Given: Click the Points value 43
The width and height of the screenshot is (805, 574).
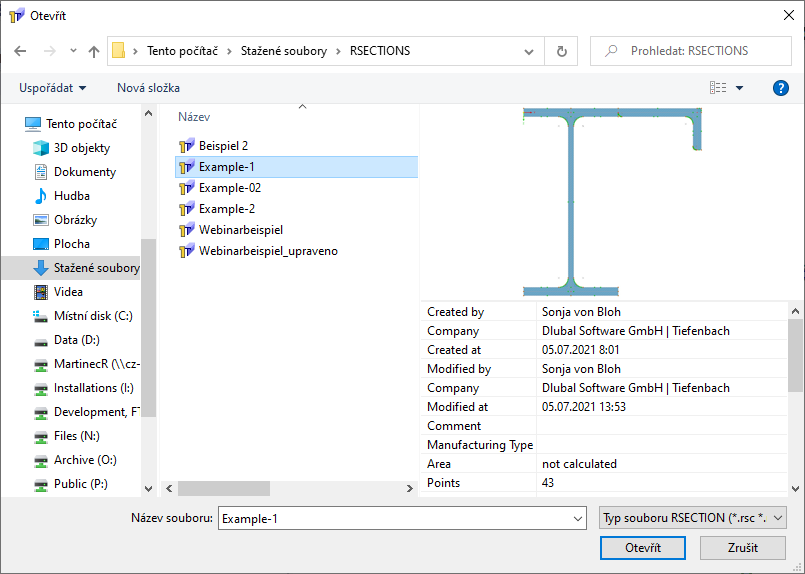Looking at the screenshot, I should [x=548, y=483].
